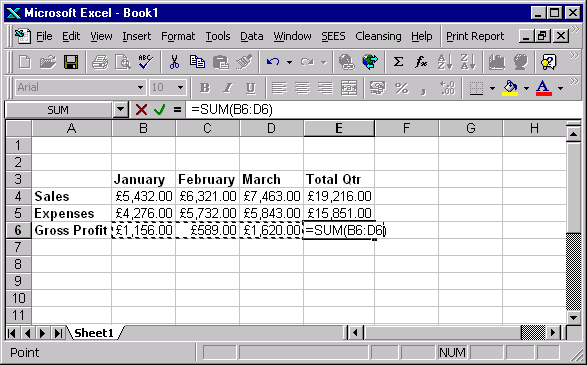The width and height of the screenshot is (587, 365).
Task: Click the Print icon in toolbar
Action: click(x=100, y=62)
